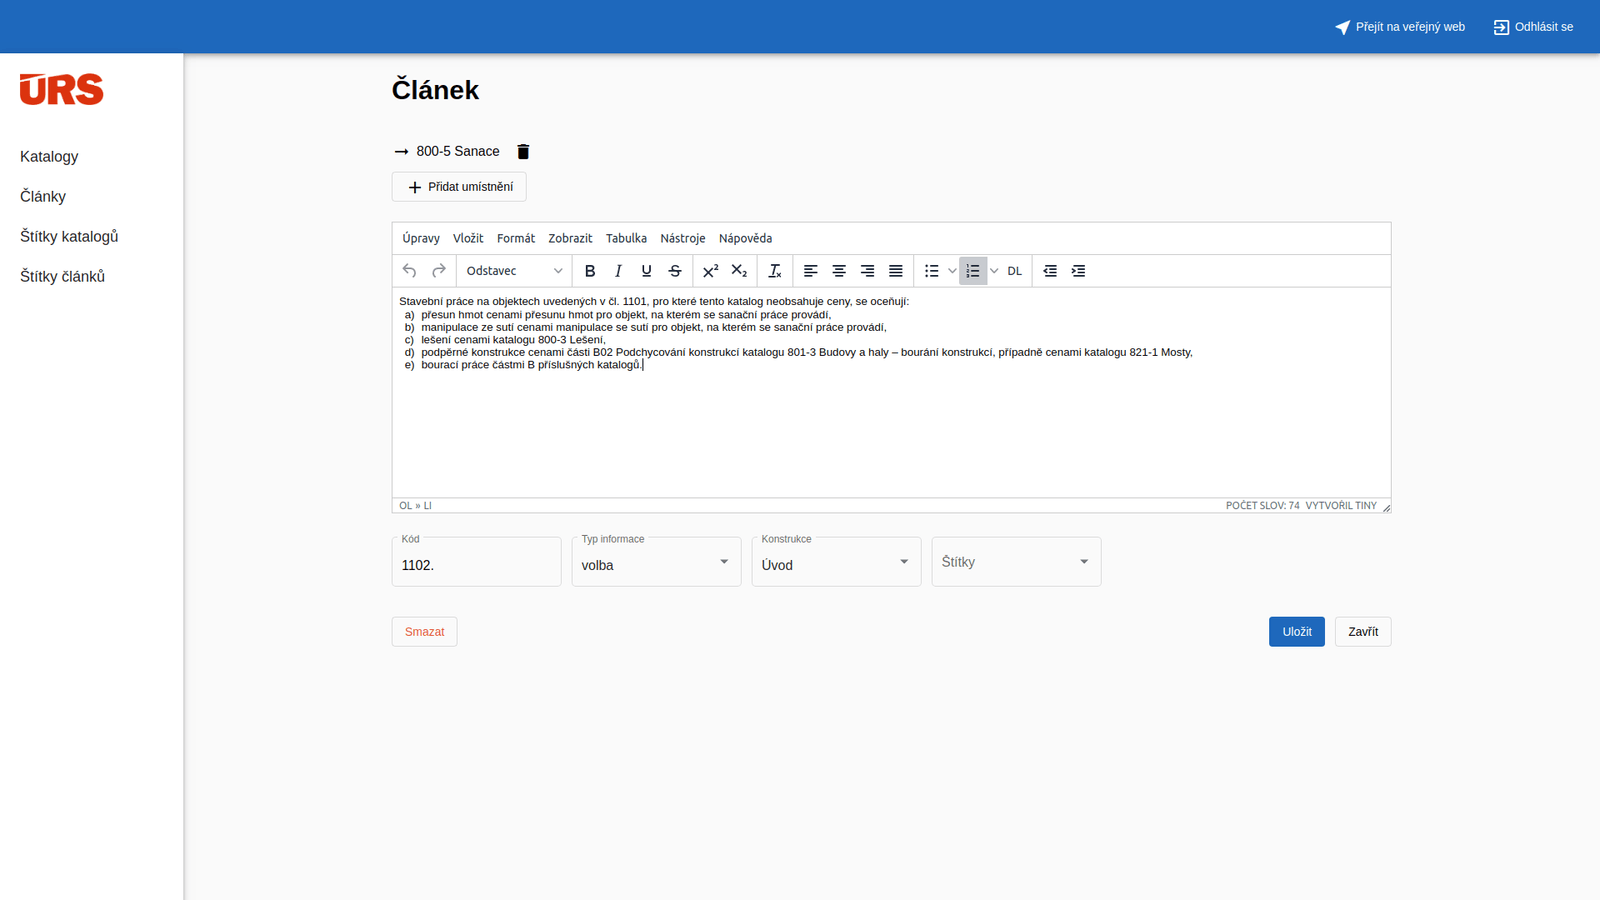The image size is (1600, 900).
Task: Delete the 800-5 Sanace placement
Action: pos(523,152)
